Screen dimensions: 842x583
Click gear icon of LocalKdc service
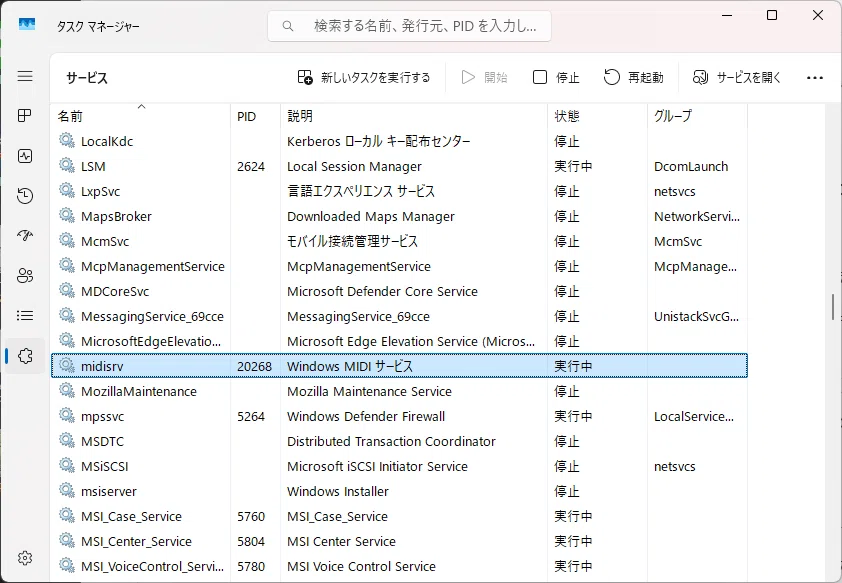pyautogui.click(x=67, y=141)
